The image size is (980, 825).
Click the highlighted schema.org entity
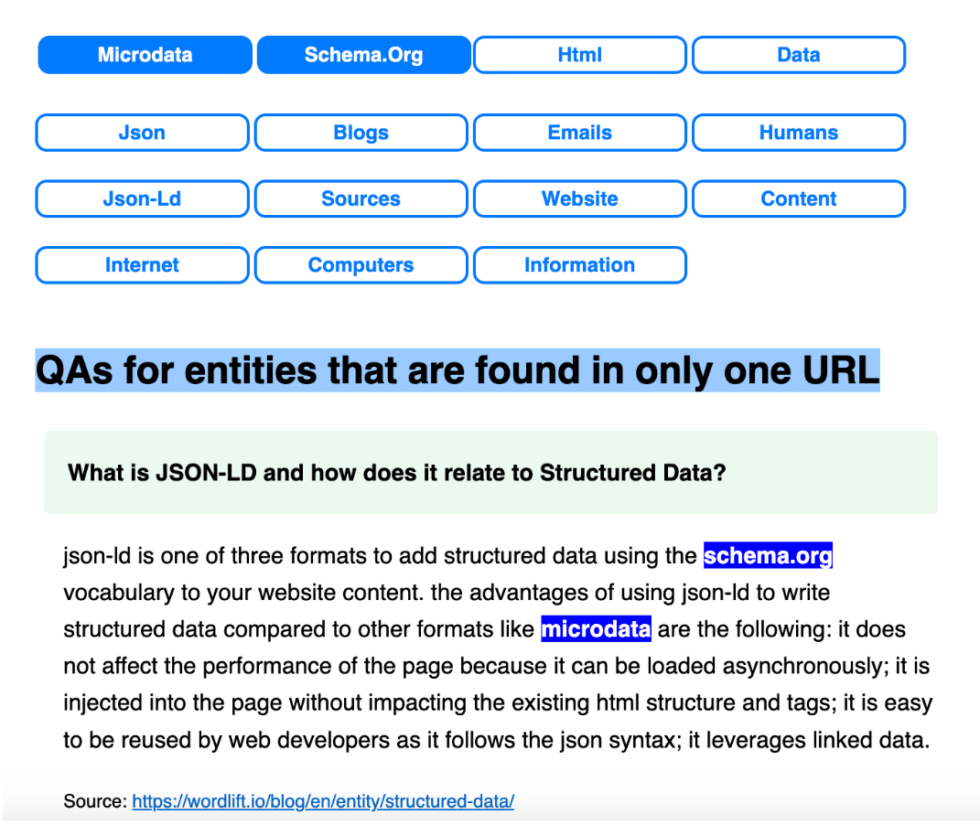click(x=767, y=555)
